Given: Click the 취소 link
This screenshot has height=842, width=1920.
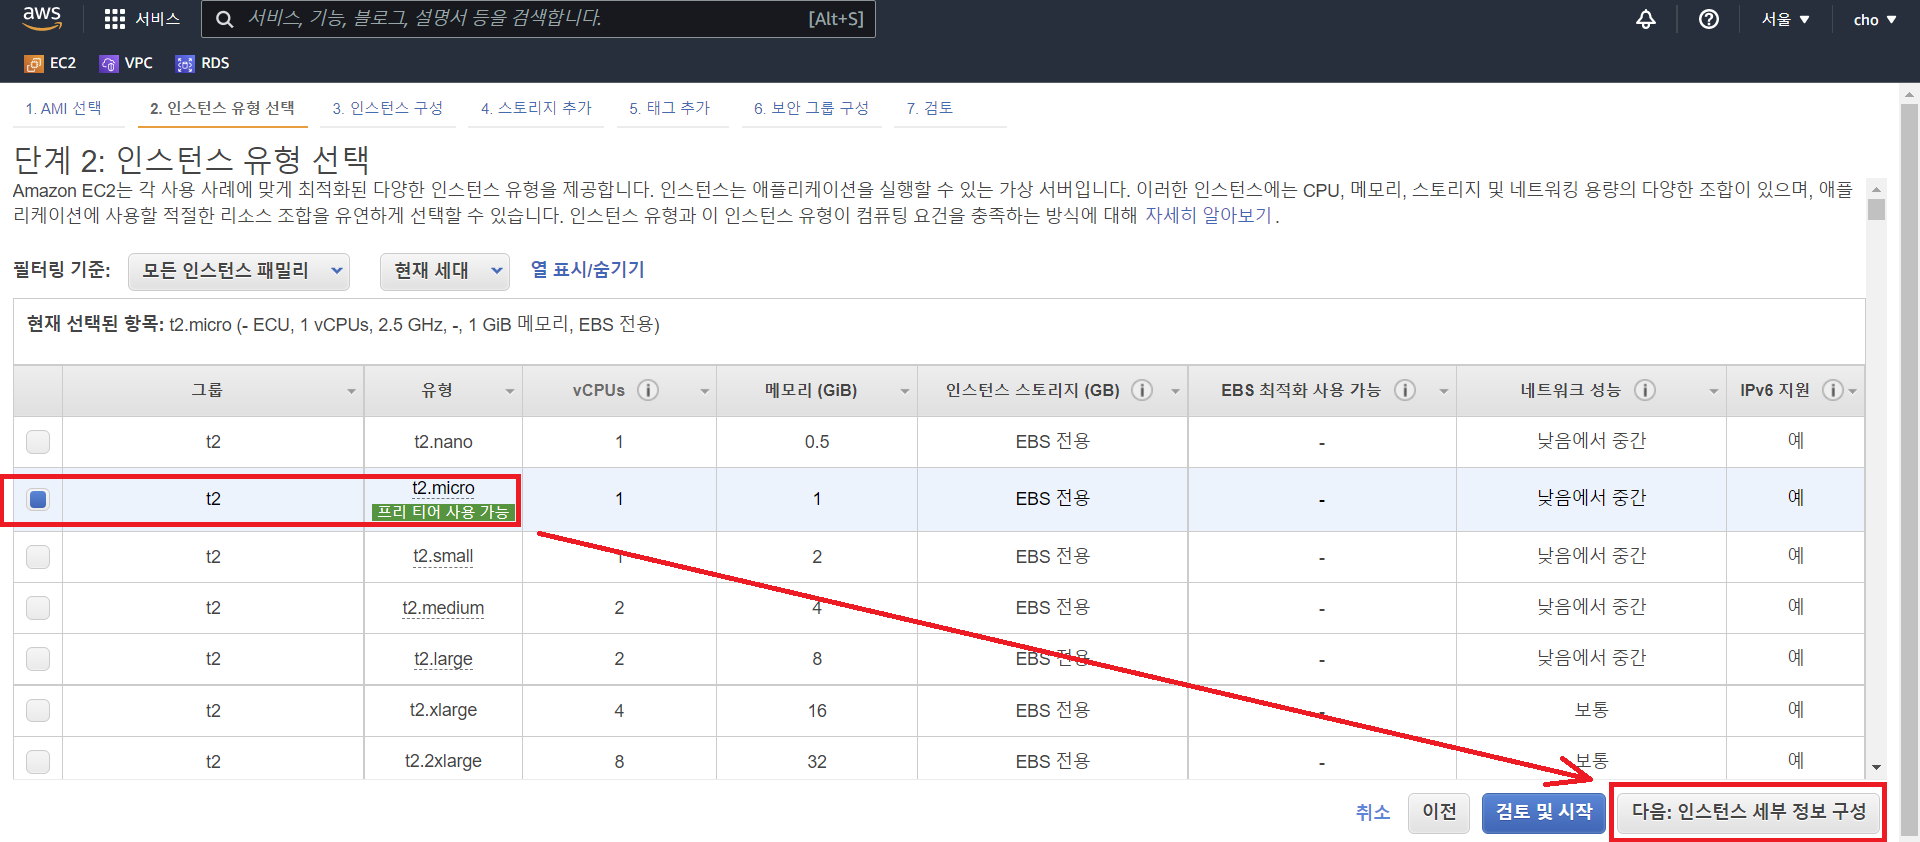Looking at the screenshot, I should pyautogui.click(x=1373, y=813).
